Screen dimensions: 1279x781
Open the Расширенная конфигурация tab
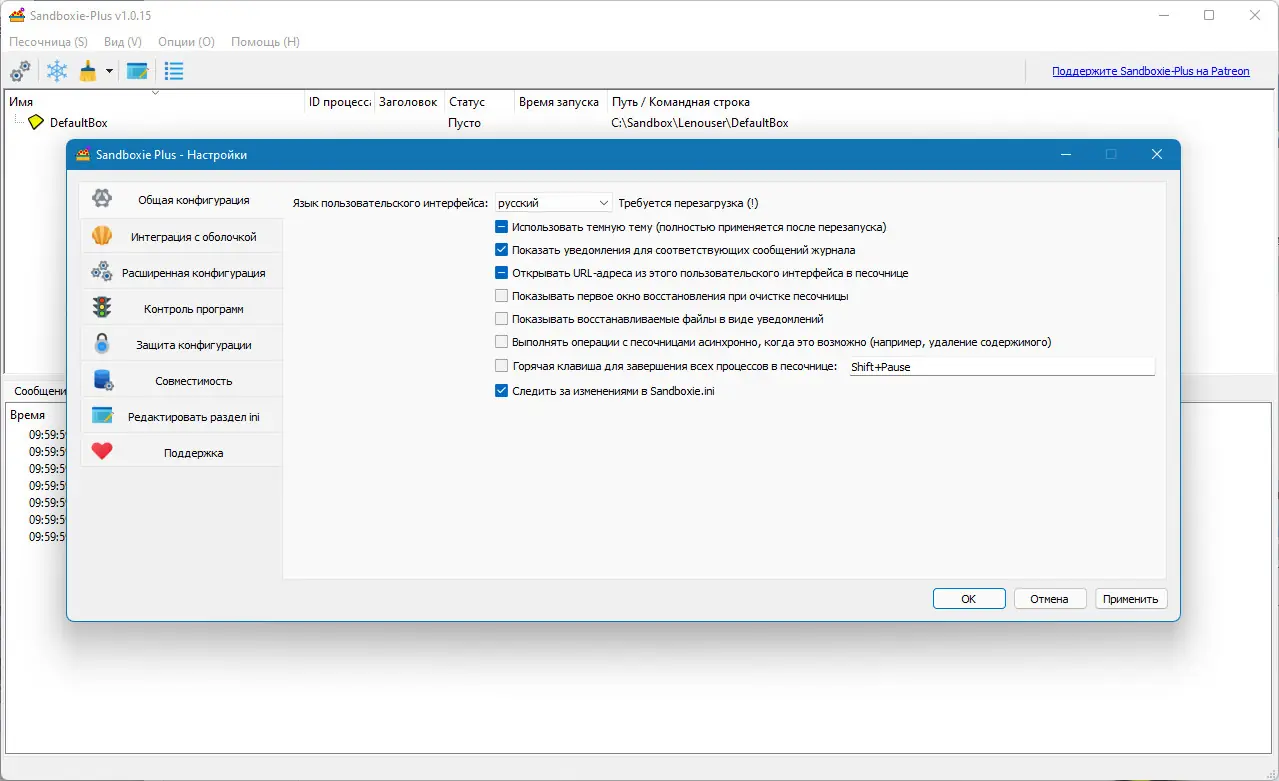pyautogui.click(x=181, y=273)
